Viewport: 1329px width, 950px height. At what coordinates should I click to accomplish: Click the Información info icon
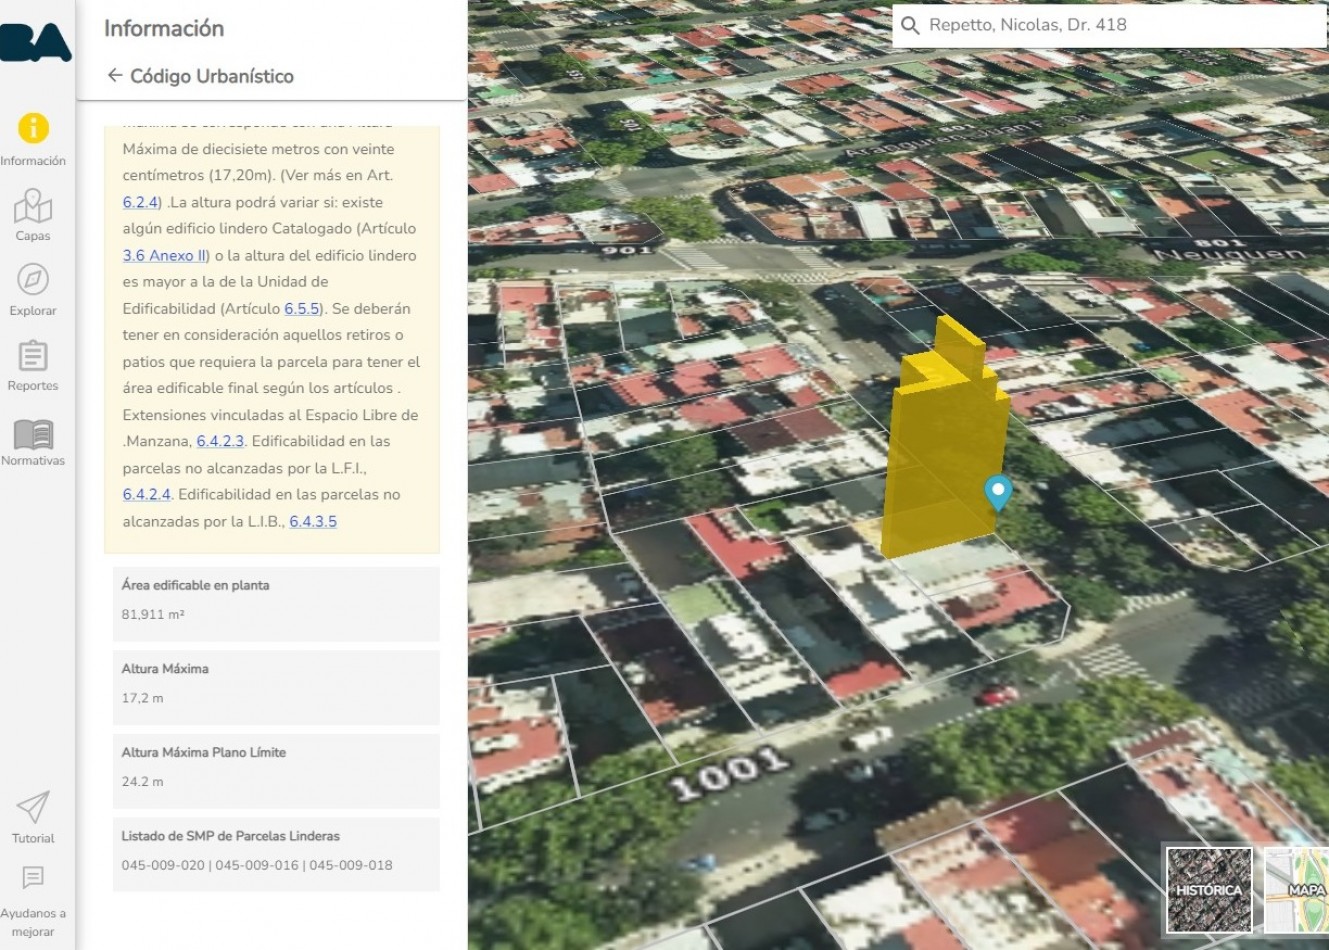point(33,128)
